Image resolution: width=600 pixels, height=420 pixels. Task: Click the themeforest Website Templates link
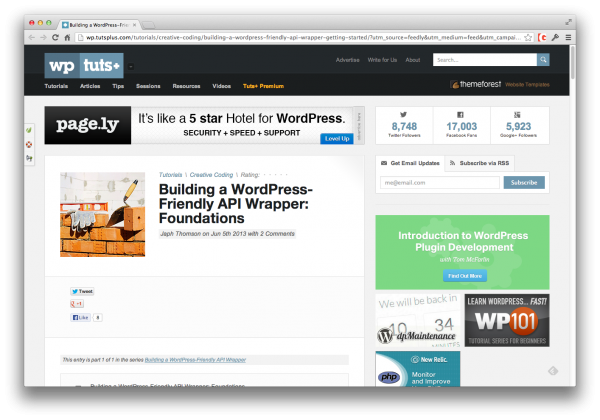pyautogui.click(x=500, y=84)
